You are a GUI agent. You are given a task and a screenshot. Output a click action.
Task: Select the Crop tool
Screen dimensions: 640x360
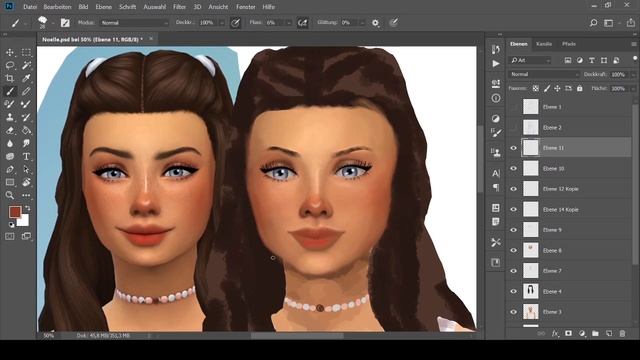point(10,78)
